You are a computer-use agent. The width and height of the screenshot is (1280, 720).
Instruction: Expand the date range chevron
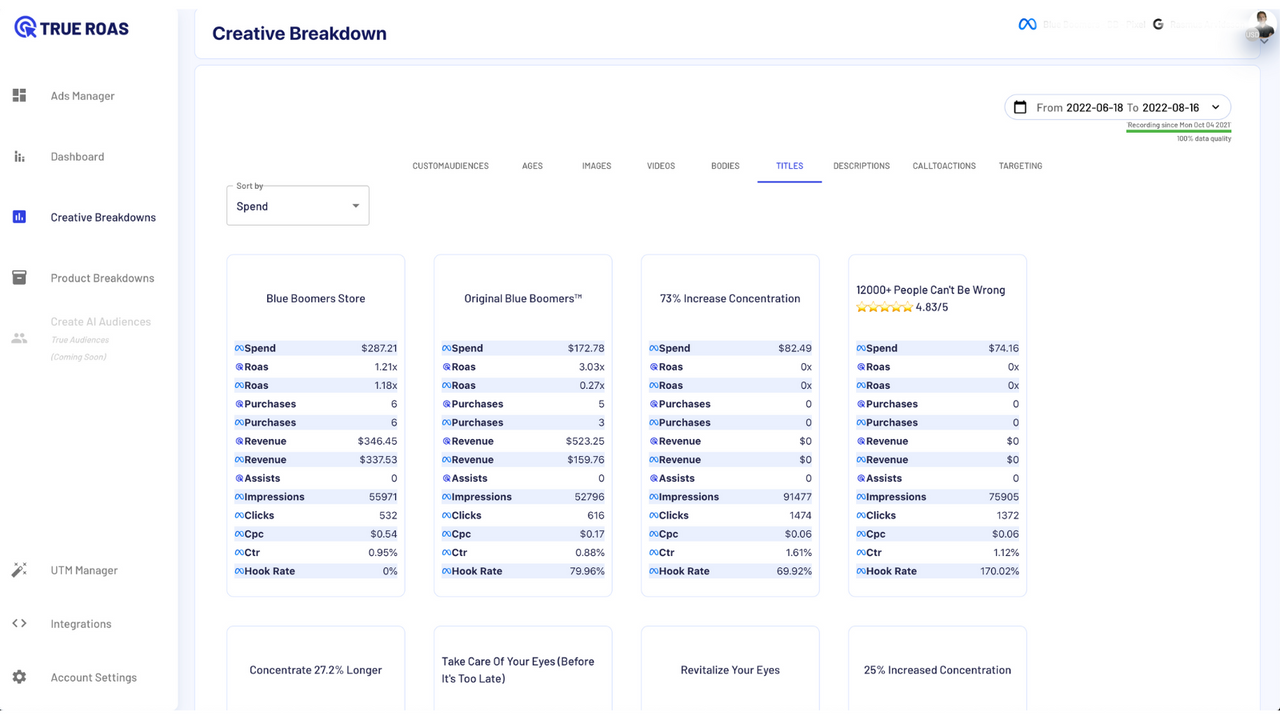click(x=1216, y=107)
